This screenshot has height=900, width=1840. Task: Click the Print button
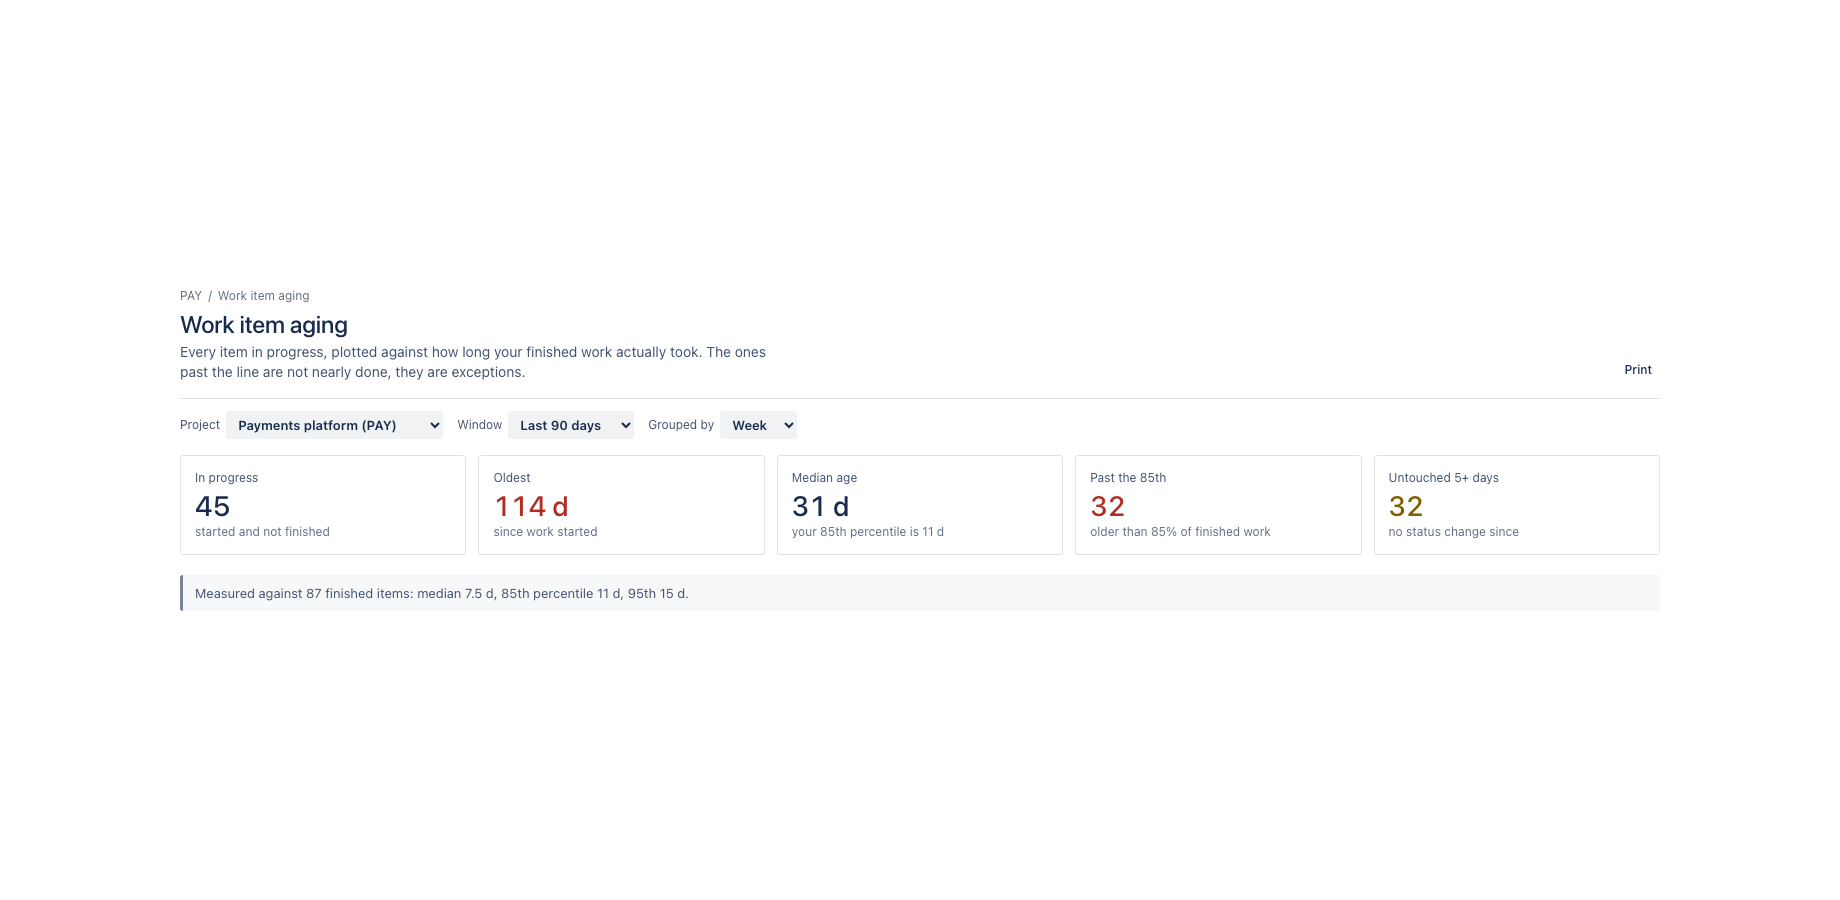click(x=1638, y=370)
